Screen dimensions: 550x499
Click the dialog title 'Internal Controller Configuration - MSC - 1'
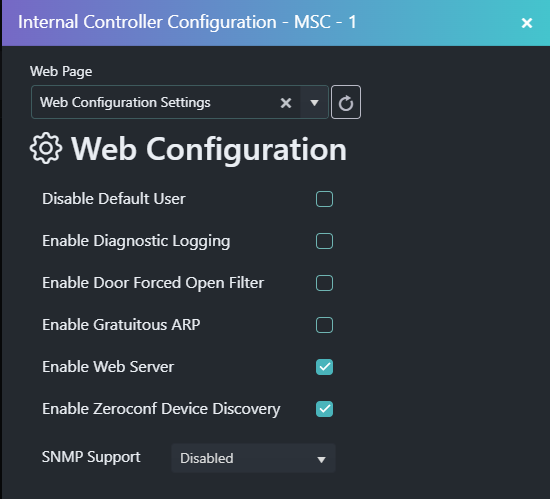[187, 22]
